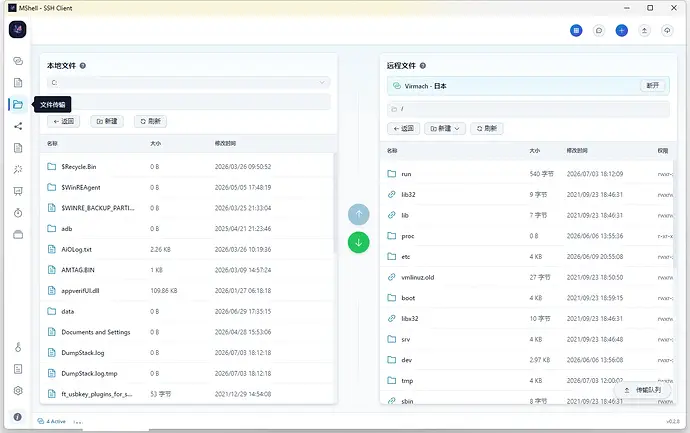This screenshot has height=433, width=690.
Task: Open the local drive C: dropdown
Action: pos(188,82)
